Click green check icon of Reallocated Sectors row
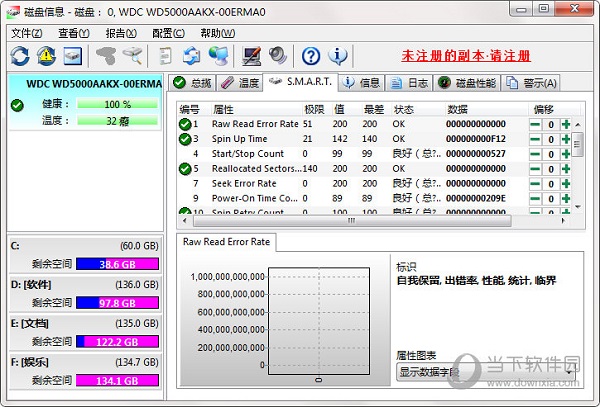 (x=185, y=169)
